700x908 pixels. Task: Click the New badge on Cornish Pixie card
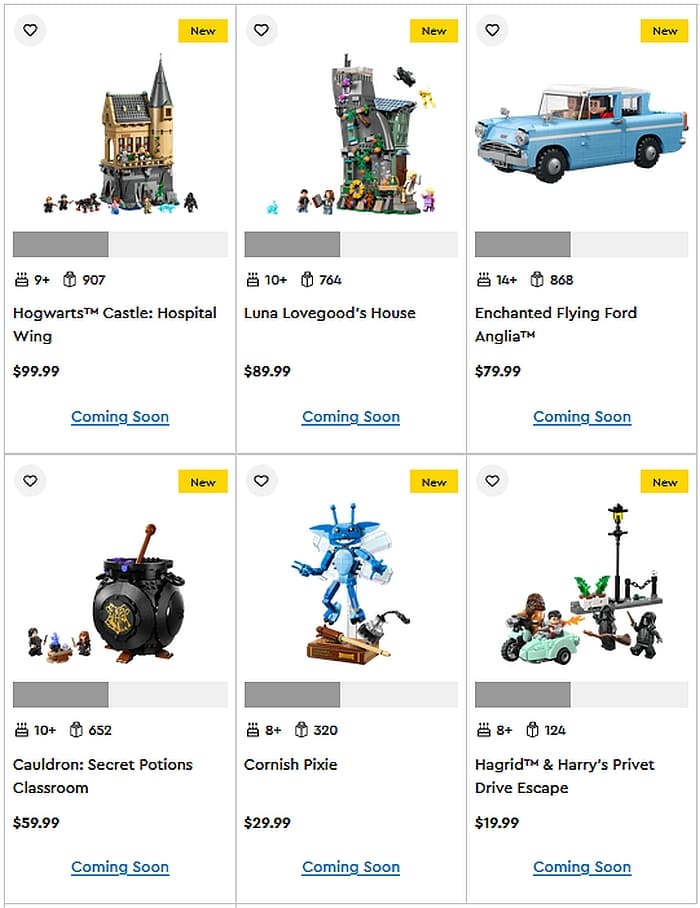[x=434, y=482]
